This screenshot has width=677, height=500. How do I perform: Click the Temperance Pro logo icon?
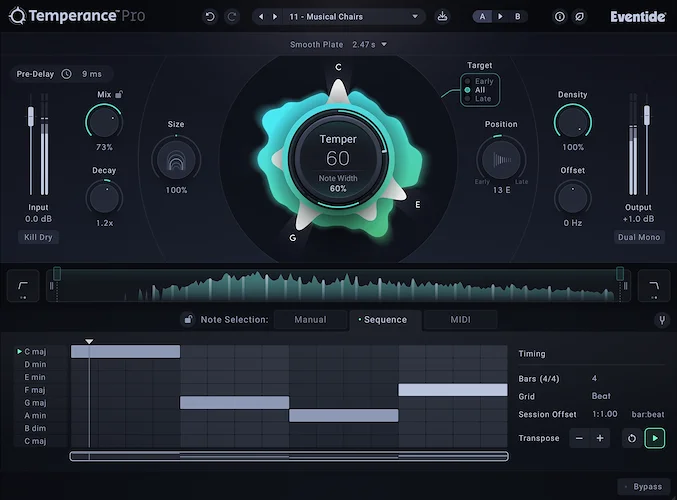point(17,16)
